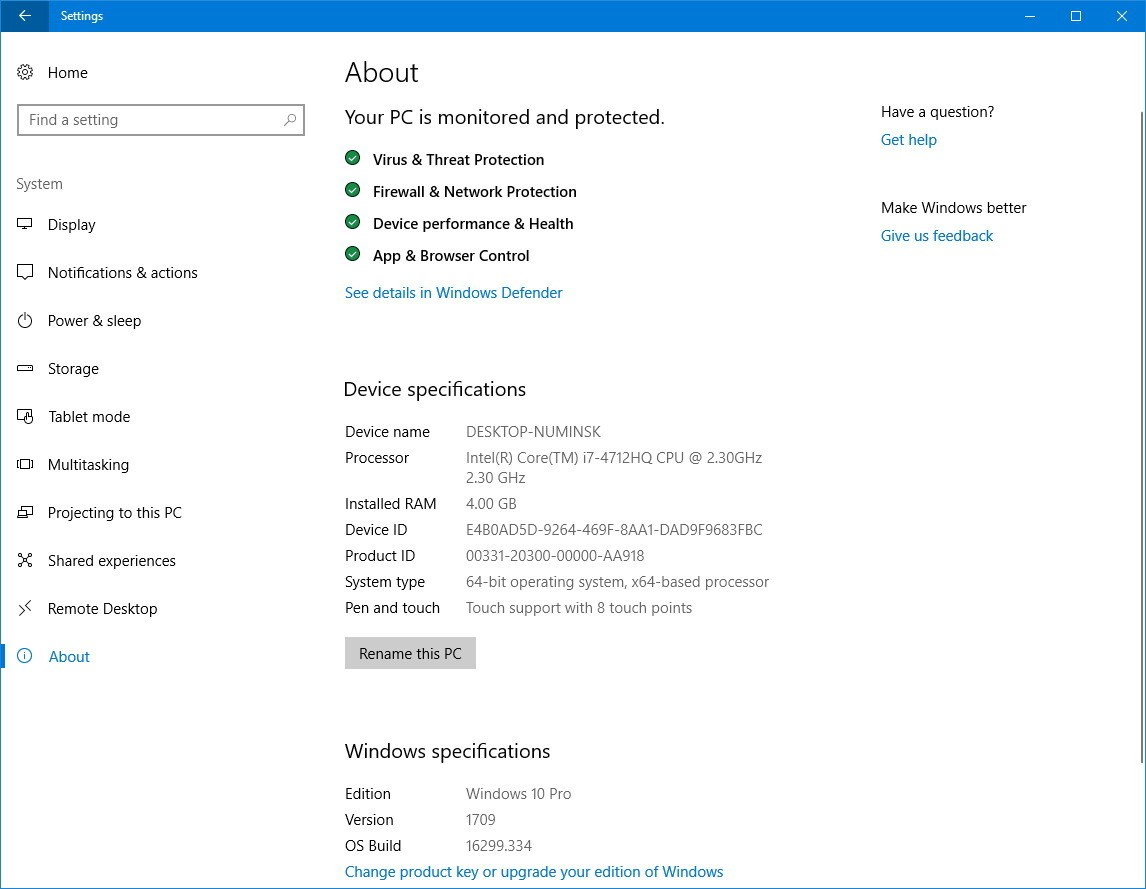Open Storage settings
Image resolution: width=1146 pixels, height=889 pixels.
coord(73,369)
